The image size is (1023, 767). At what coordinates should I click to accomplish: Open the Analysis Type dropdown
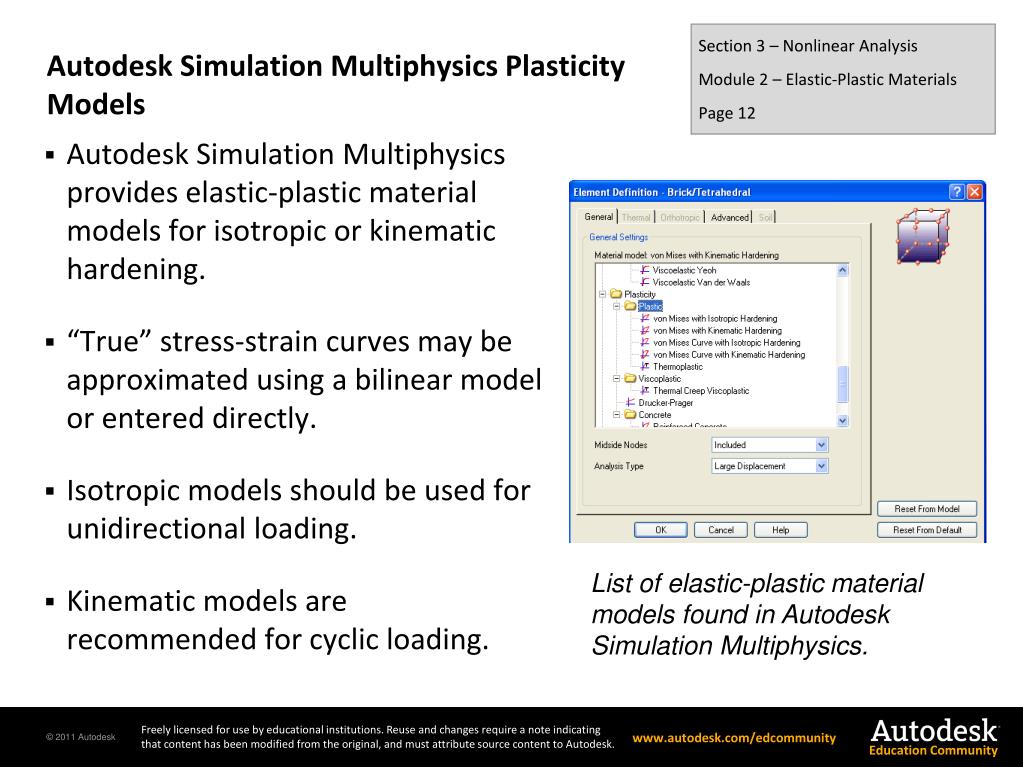coord(822,466)
